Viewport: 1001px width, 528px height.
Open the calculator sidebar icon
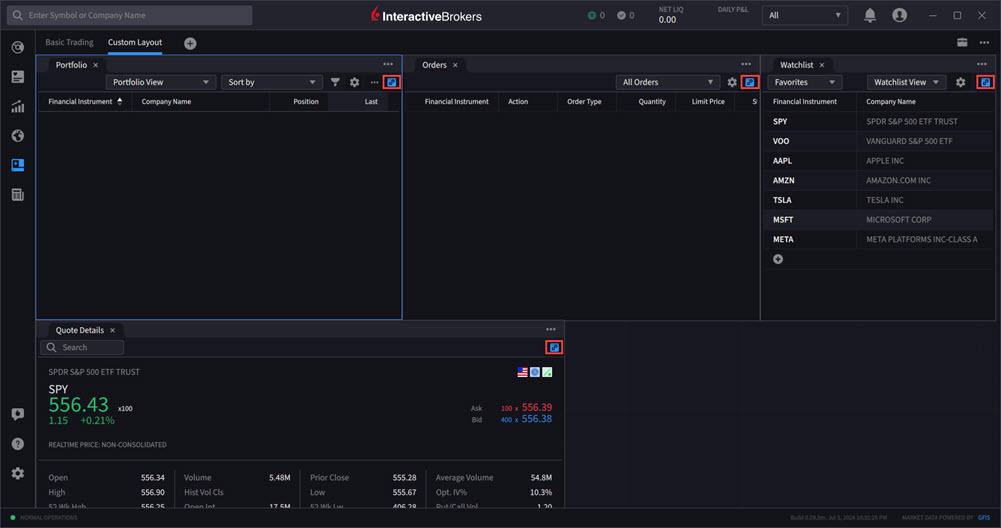tap(18, 195)
